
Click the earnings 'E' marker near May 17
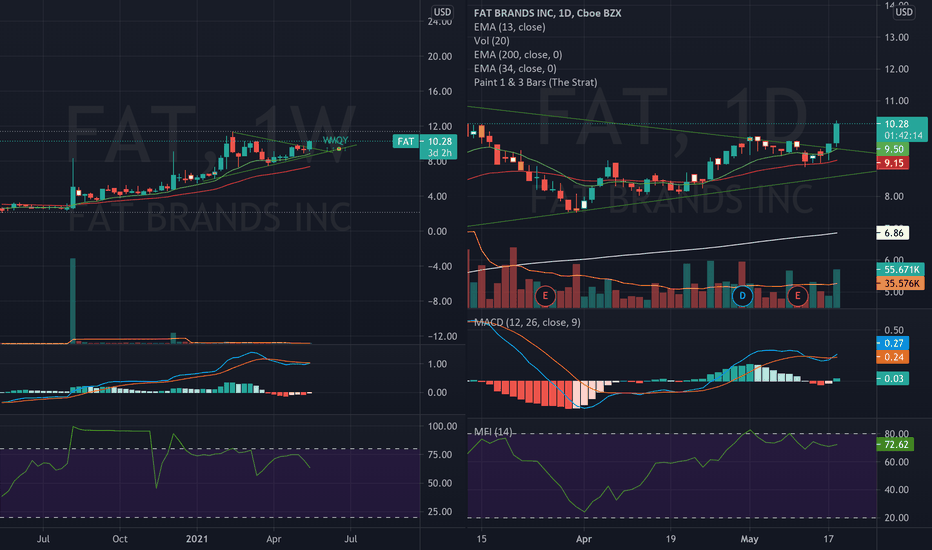[797, 296]
